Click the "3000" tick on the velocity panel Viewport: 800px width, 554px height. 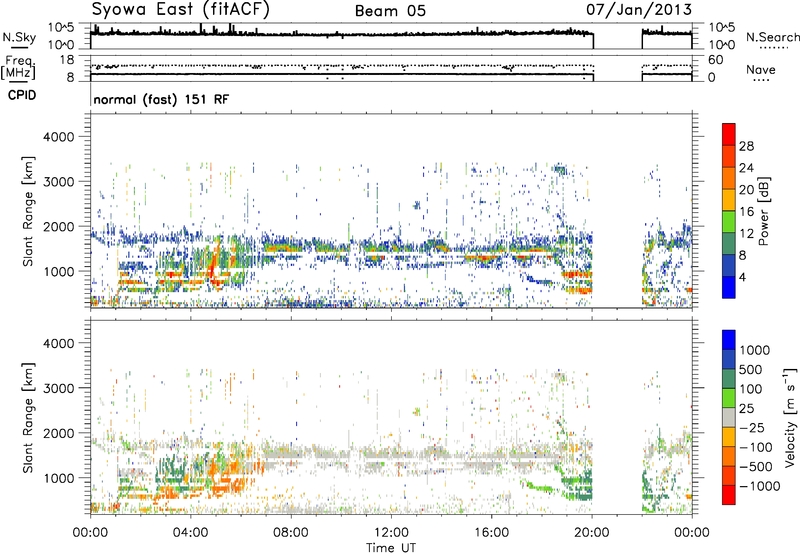58,388
